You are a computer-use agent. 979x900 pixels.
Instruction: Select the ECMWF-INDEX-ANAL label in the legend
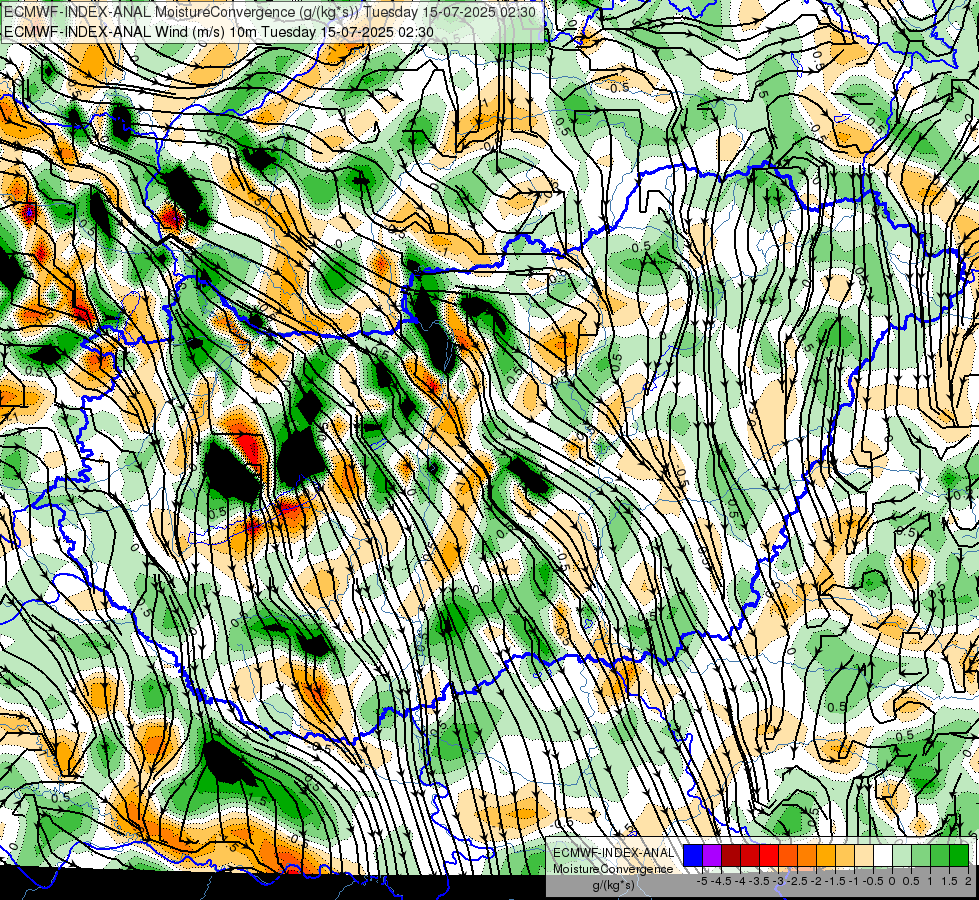pos(614,853)
